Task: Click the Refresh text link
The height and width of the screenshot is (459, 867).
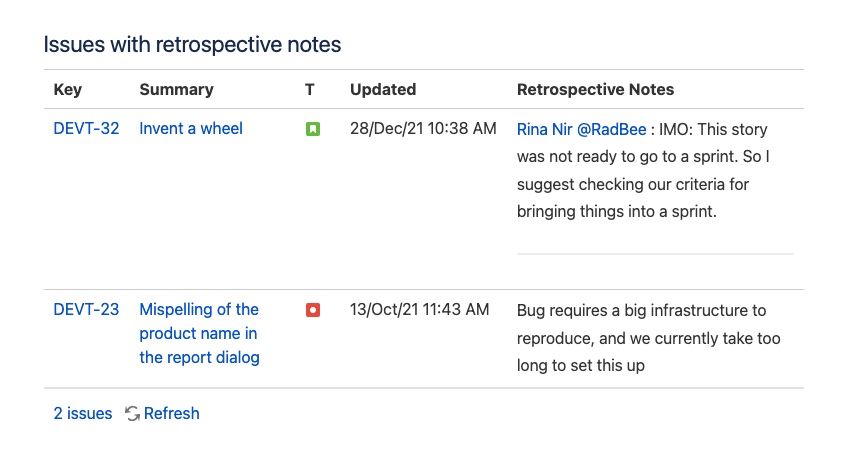Action: [171, 413]
